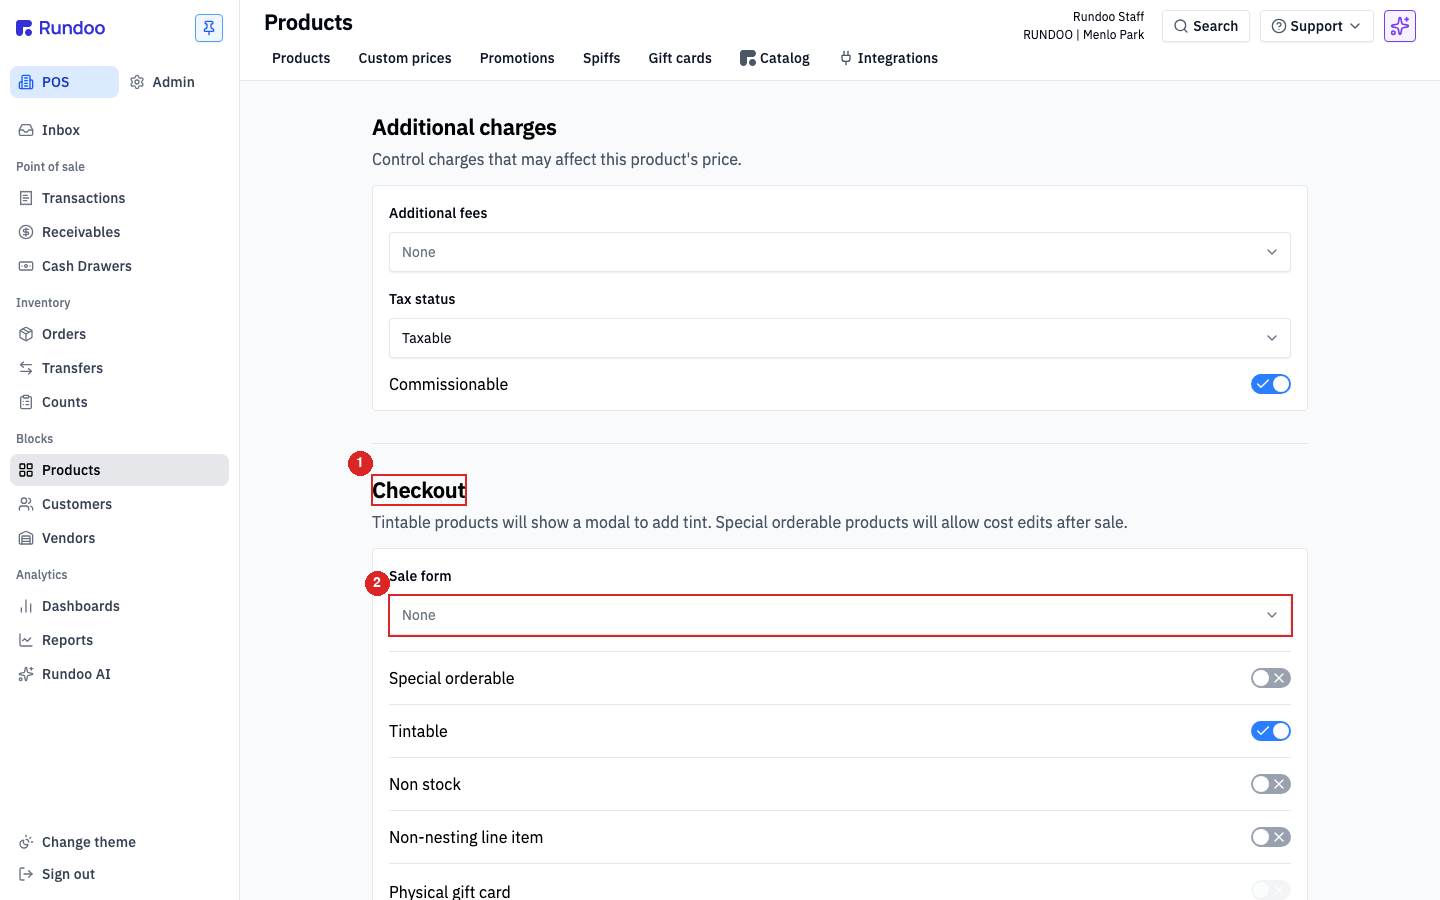The width and height of the screenshot is (1440, 900).
Task: Open the Sale form dropdown
Action: click(840, 615)
